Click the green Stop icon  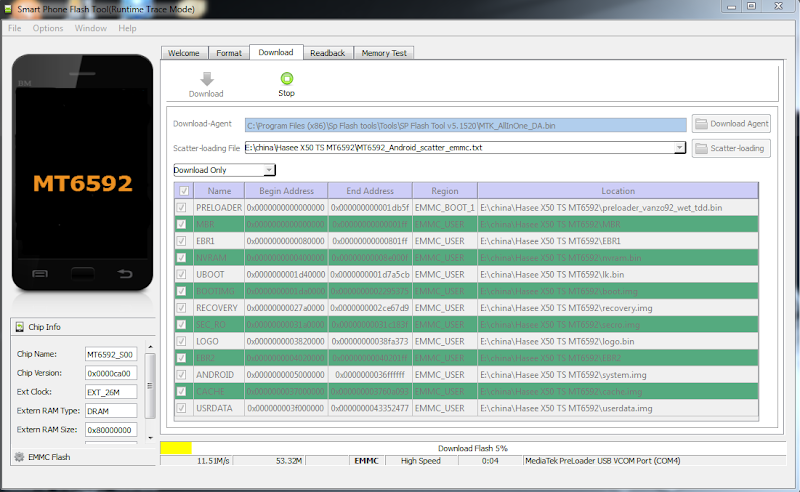click(x=287, y=79)
